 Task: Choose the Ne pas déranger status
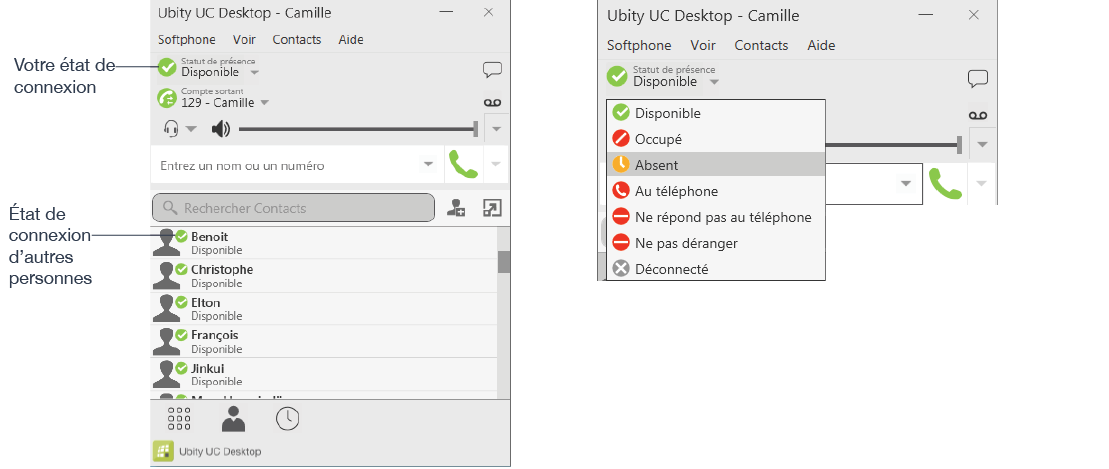pyautogui.click(x=716, y=243)
